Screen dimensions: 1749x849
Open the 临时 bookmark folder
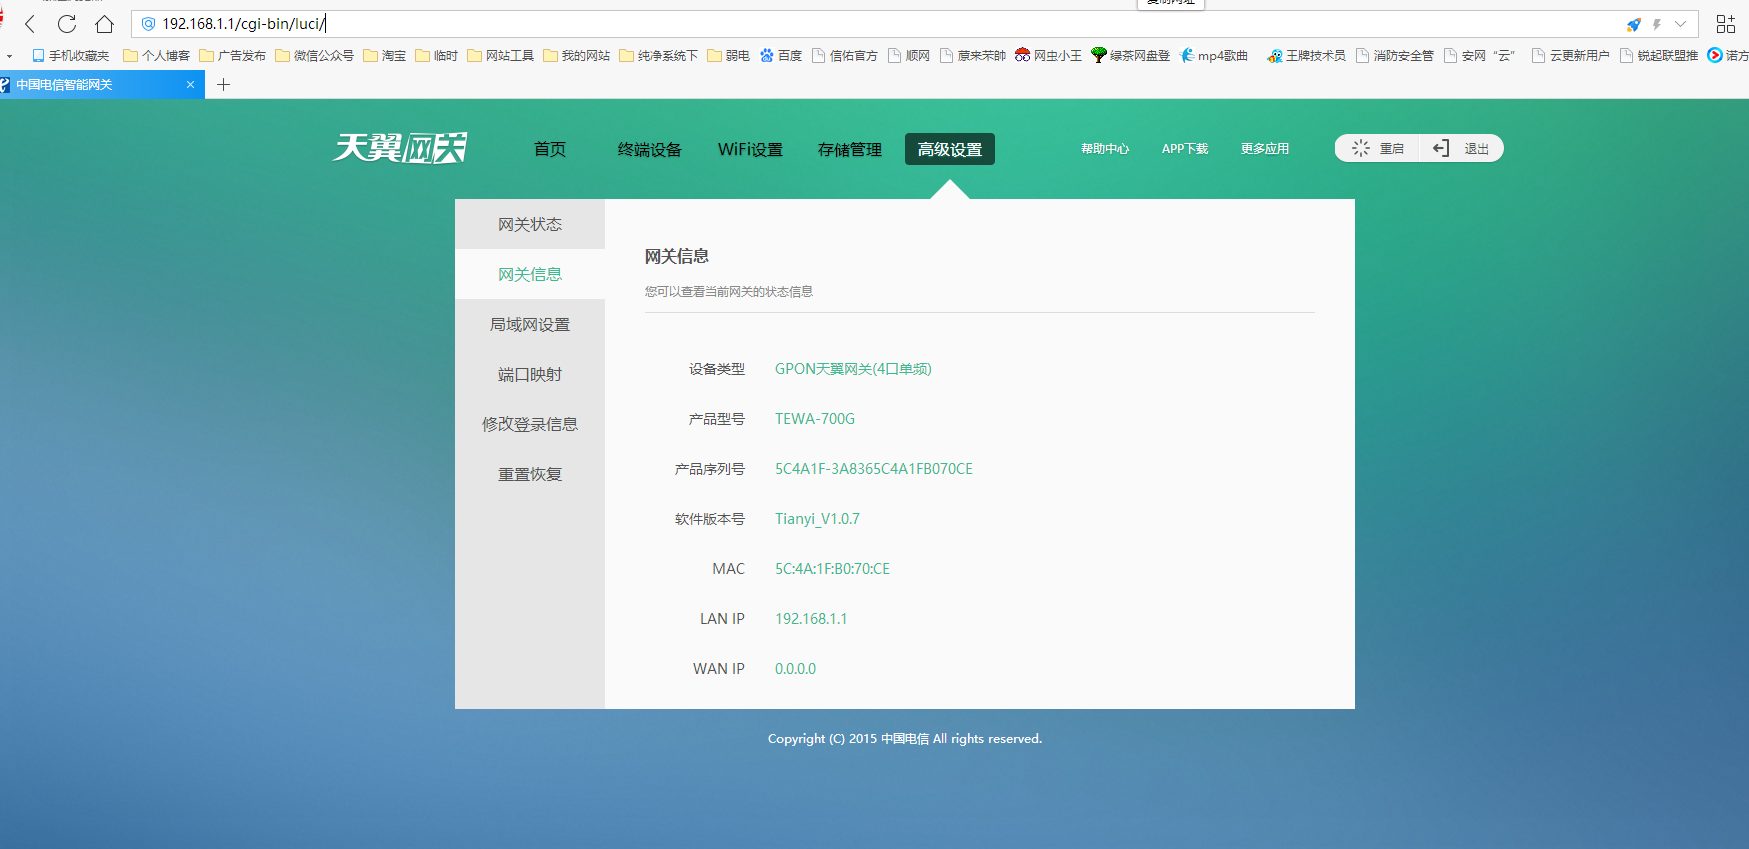[x=437, y=56]
